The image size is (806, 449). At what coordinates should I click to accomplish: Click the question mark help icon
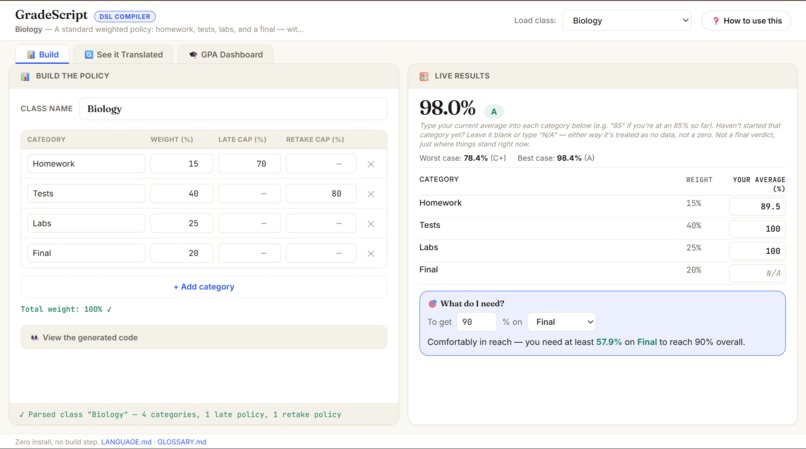[716, 21]
